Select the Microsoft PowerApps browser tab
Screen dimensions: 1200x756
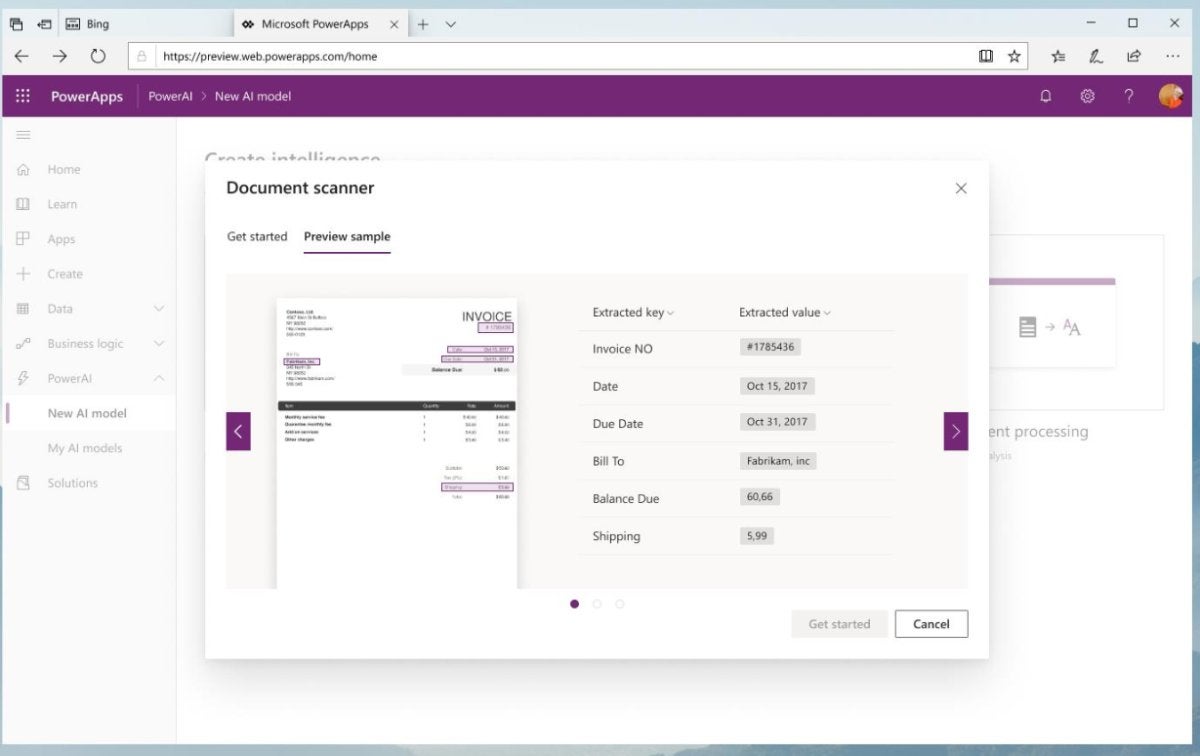[x=320, y=24]
